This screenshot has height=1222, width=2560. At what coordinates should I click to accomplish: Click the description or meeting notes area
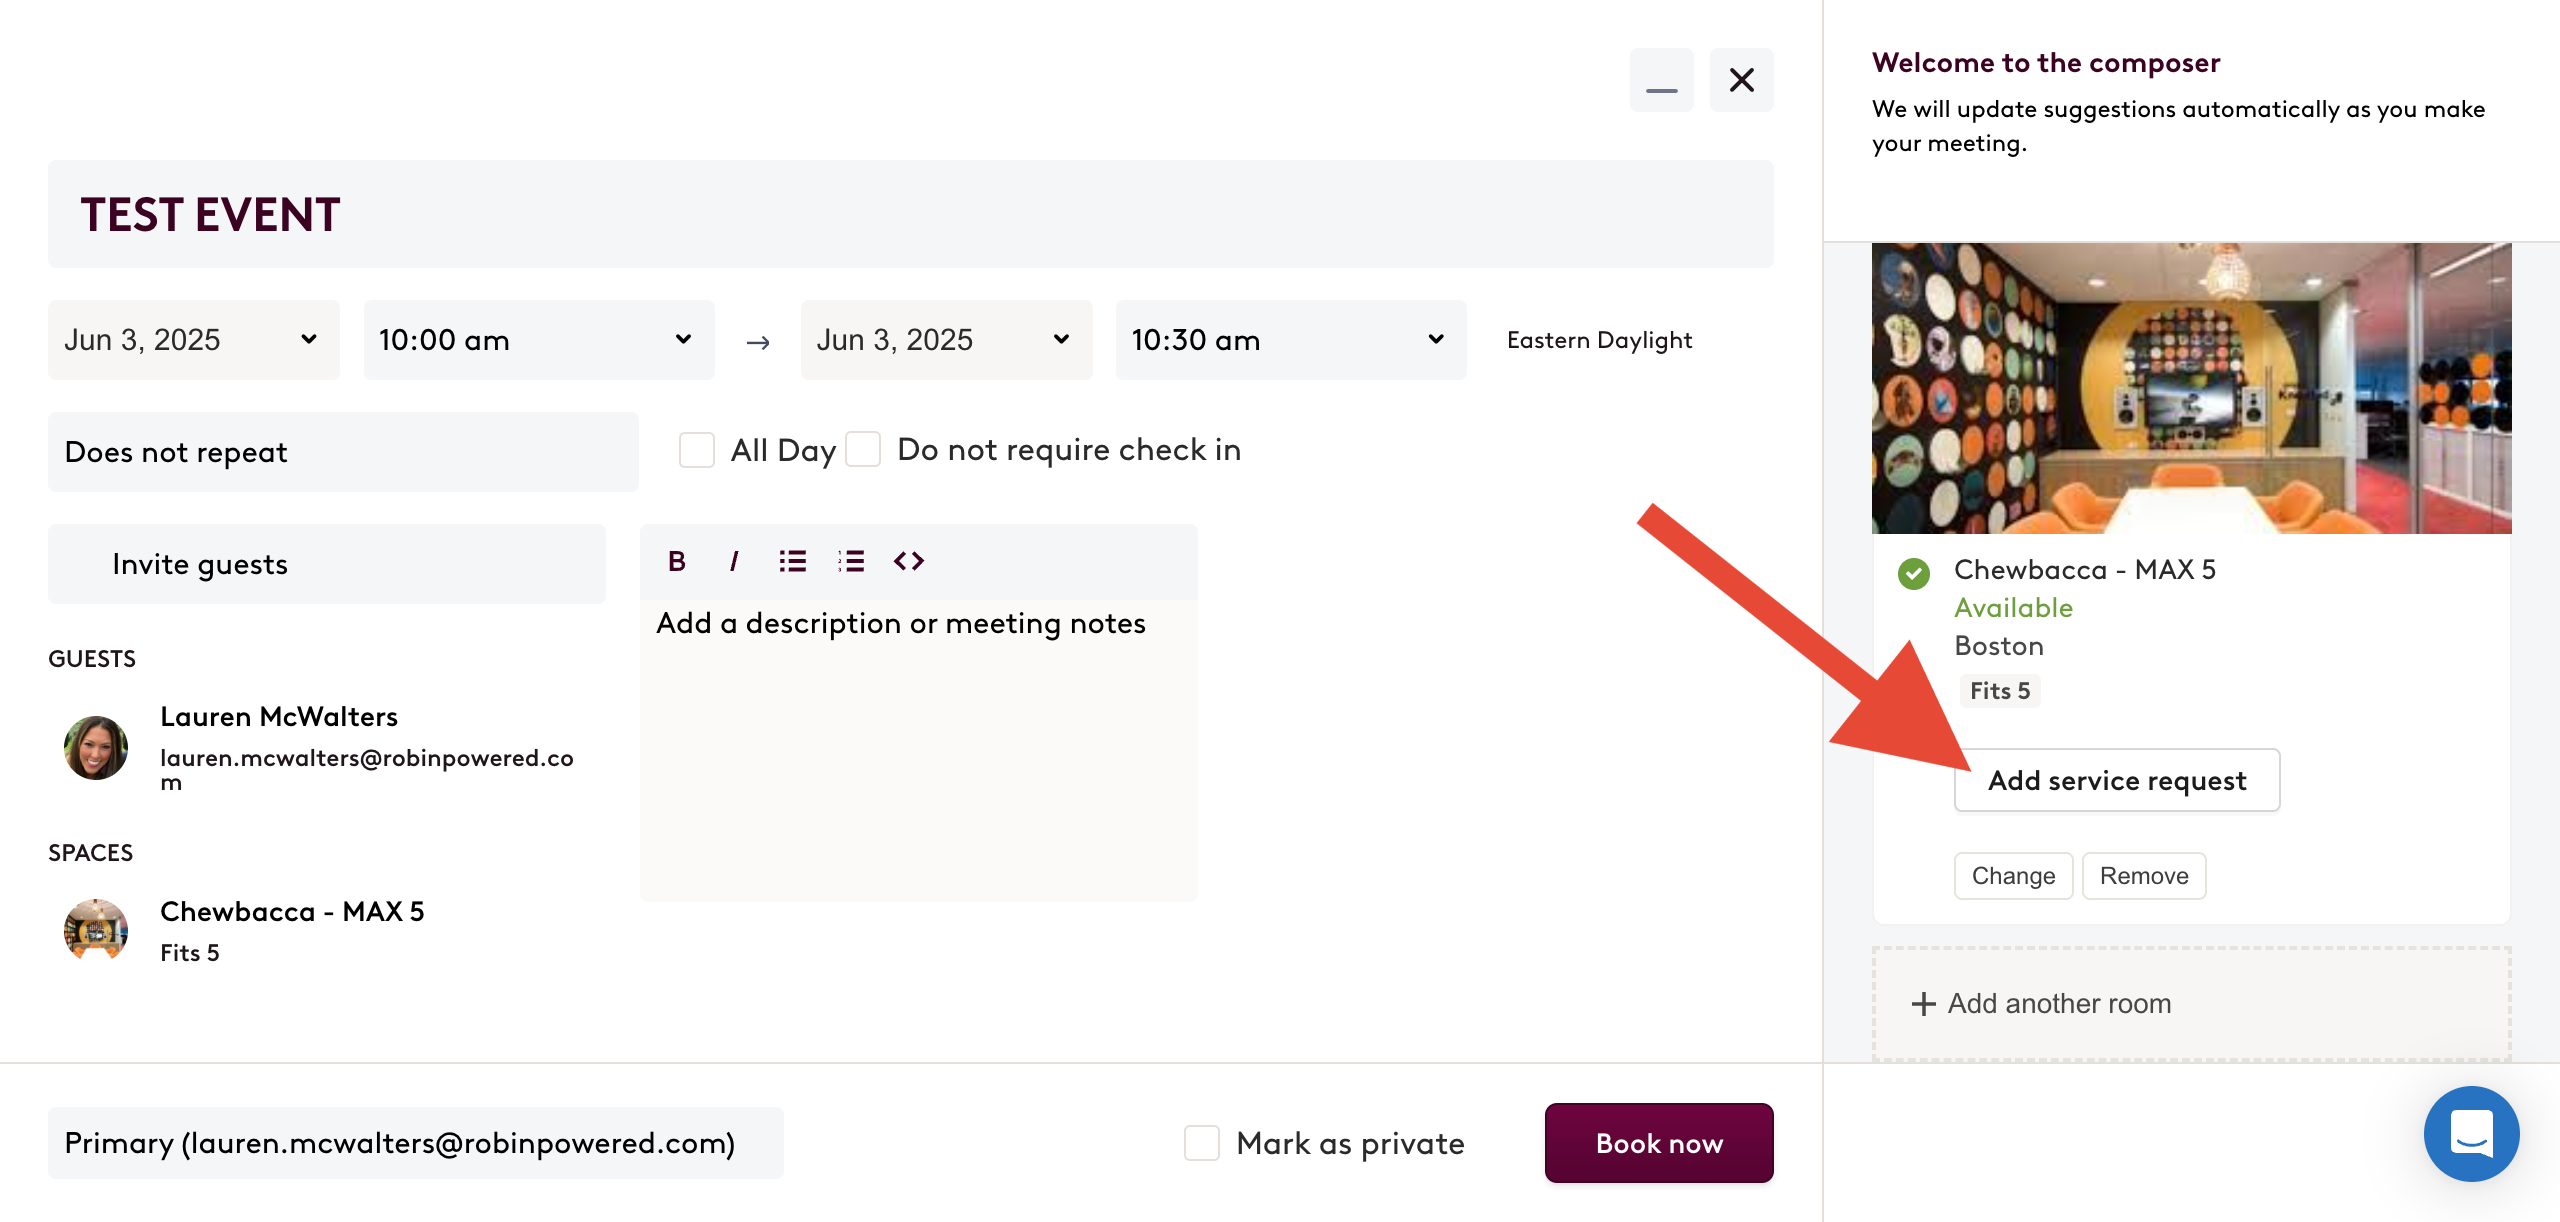tap(919, 750)
